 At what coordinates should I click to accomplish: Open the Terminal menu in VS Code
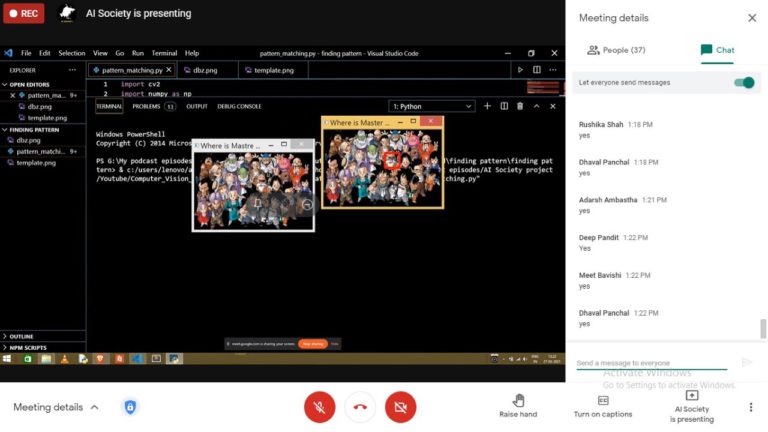(x=164, y=53)
